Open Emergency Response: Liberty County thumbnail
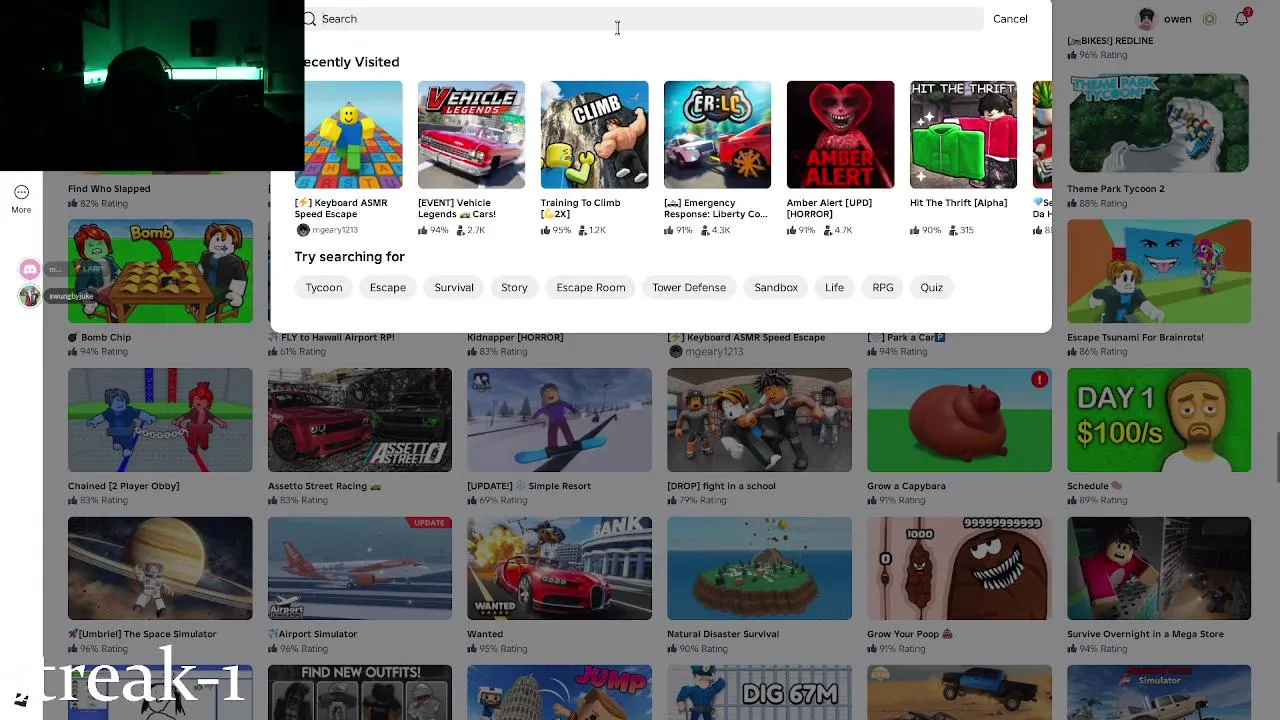 tap(717, 135)
